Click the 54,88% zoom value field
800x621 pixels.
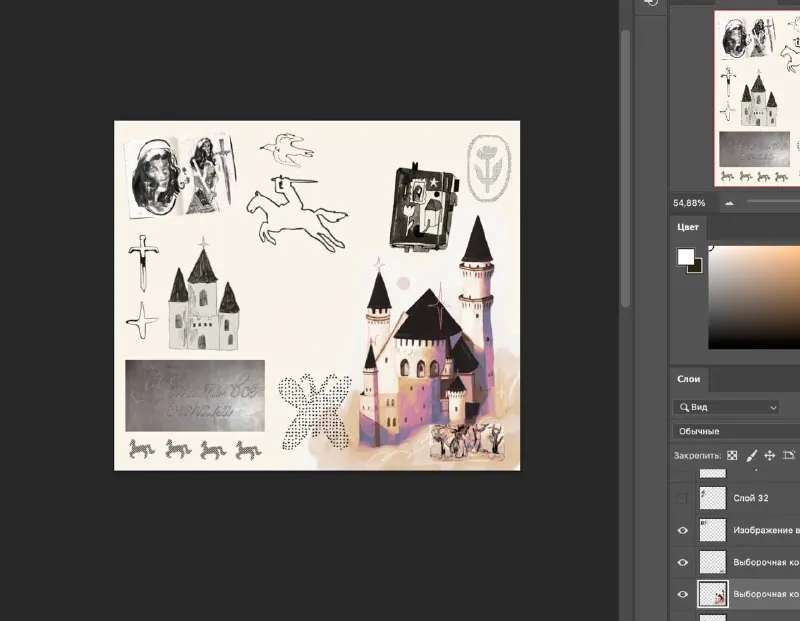point(689,203)
